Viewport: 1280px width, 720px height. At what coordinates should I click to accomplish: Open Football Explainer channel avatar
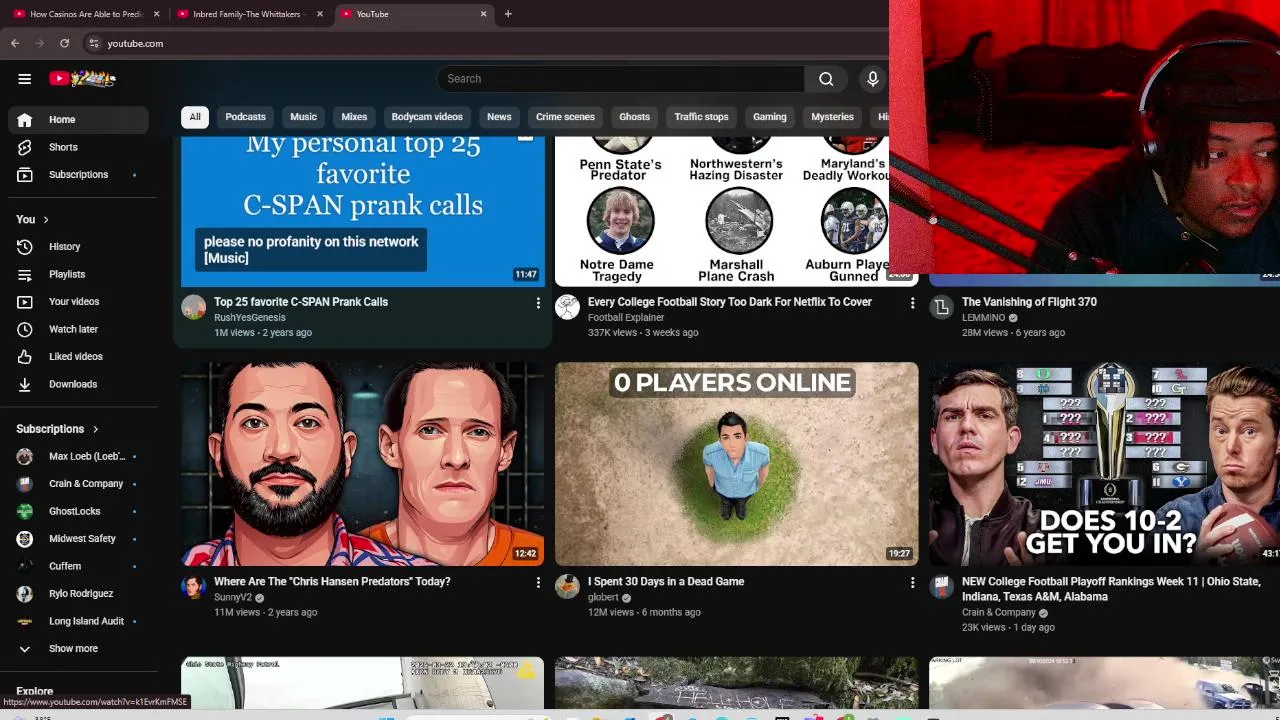[x=567, y=307]
